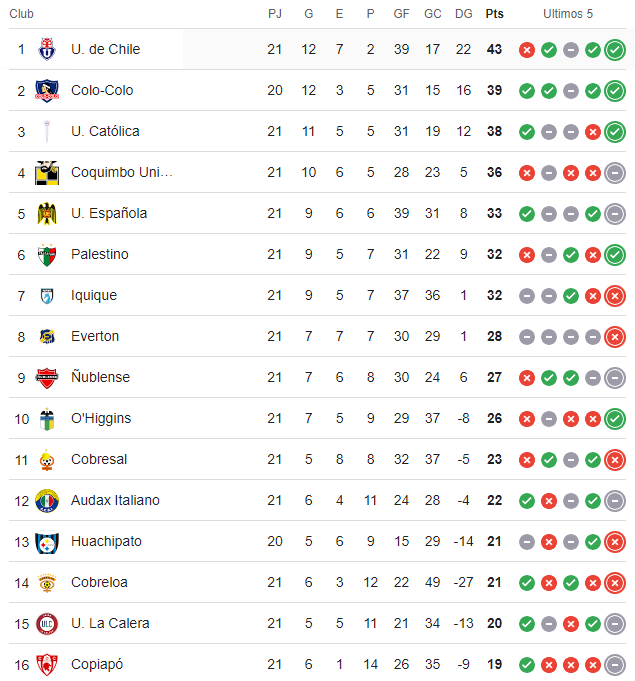Click the U. Española club crest

coord(47,213)
